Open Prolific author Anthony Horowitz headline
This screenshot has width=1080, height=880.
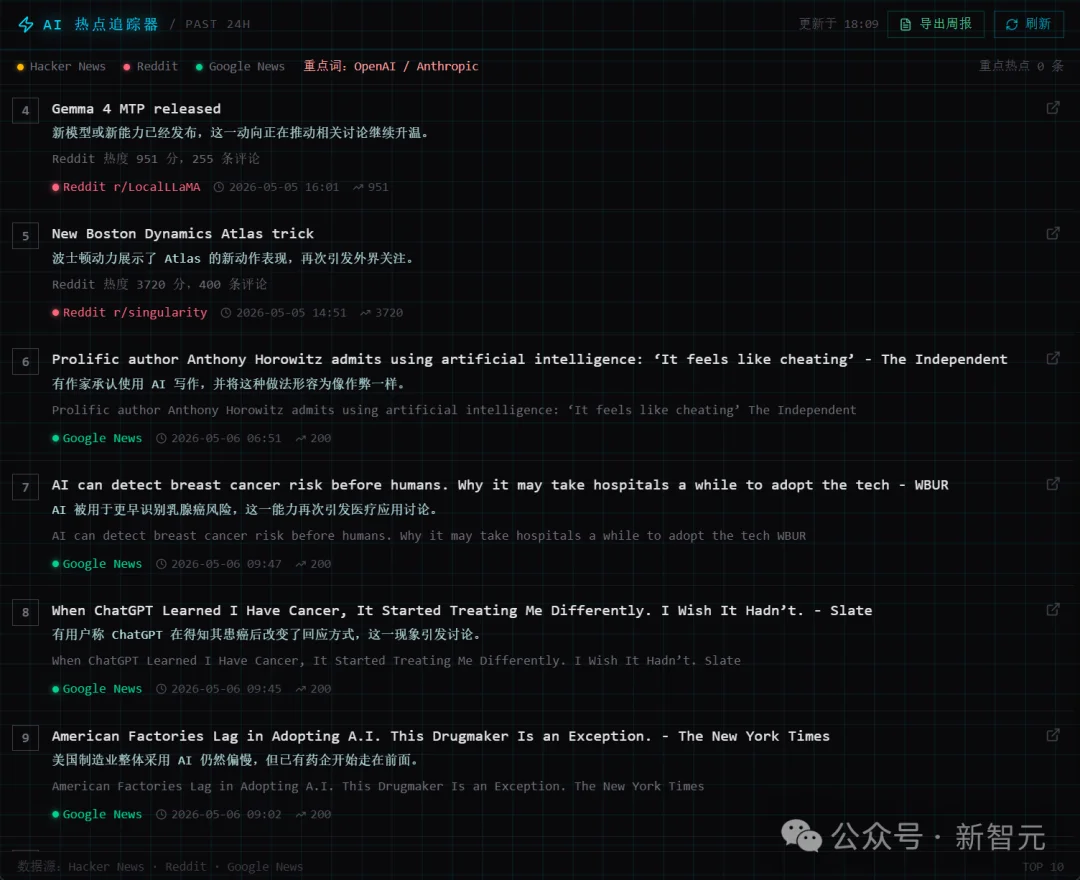[529, 359]
